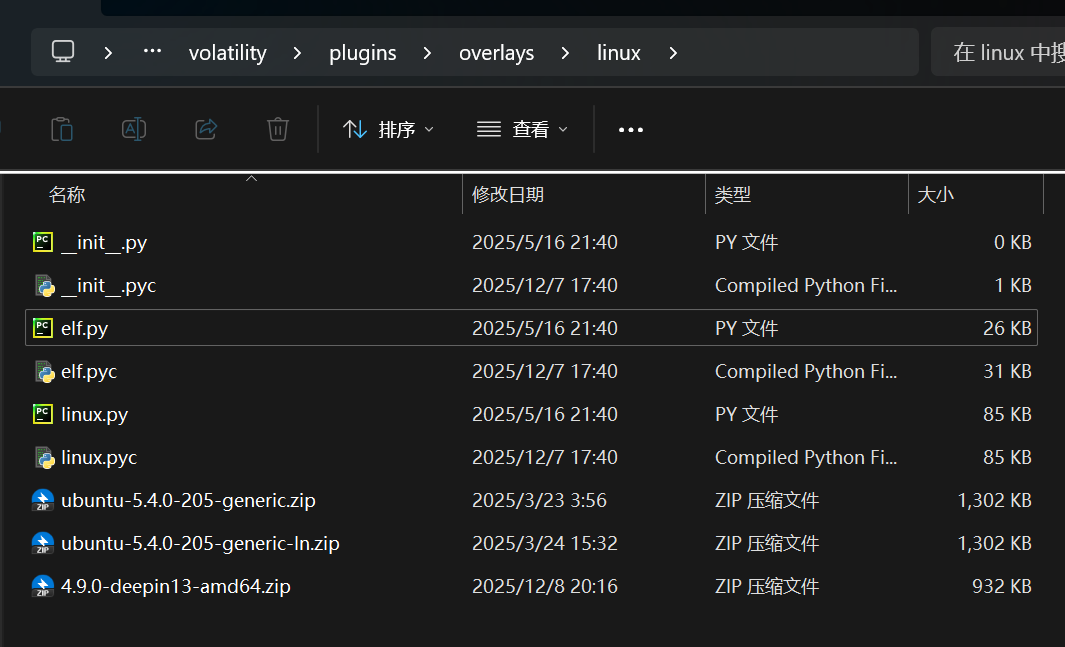Show hidden breadcrumb path ellipsis
This screenshot has width=1065, height=647.
pyautogui.click(x=152, y=52)
